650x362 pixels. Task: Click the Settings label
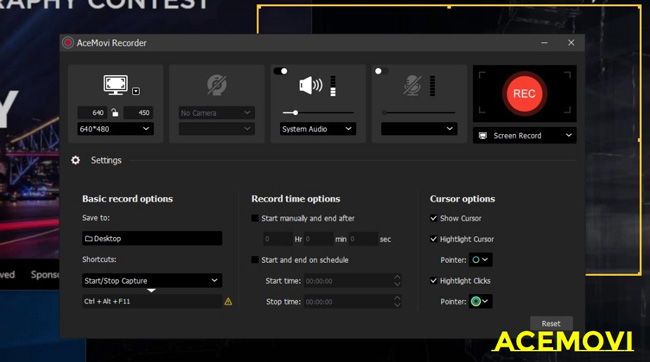106,160
